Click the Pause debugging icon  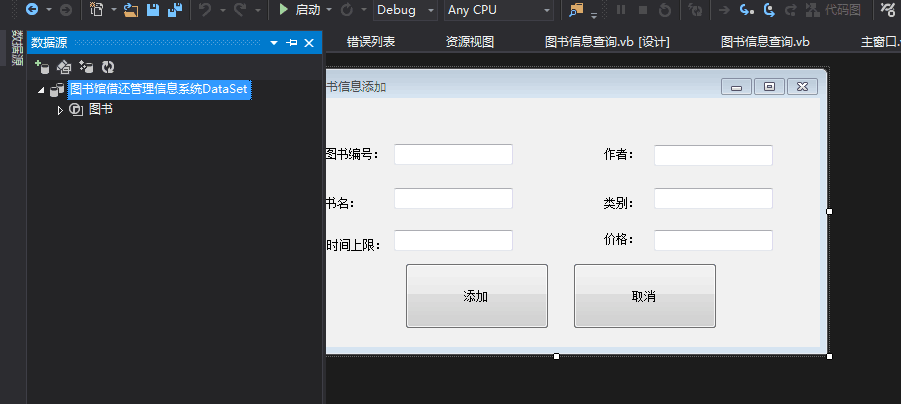[621, 10]
